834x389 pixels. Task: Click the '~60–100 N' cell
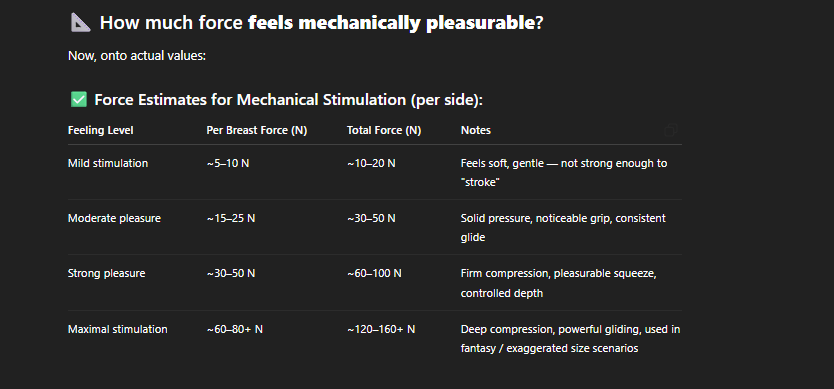(374, 274)
